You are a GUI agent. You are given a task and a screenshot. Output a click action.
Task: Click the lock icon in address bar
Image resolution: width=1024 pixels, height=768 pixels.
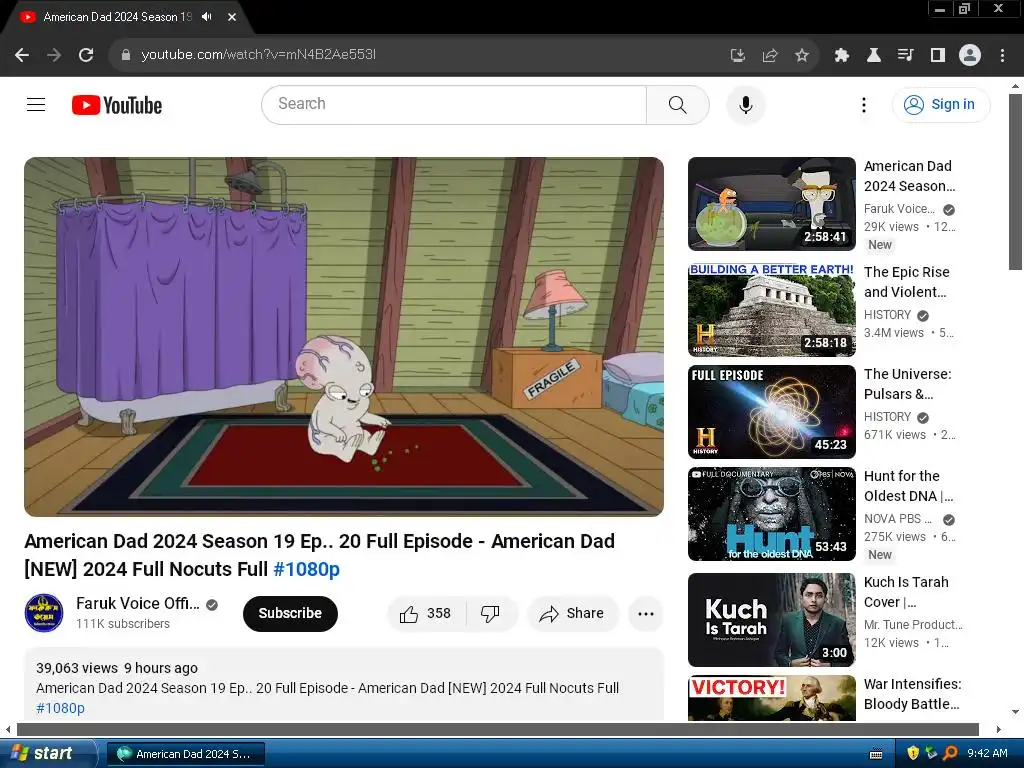pyautogui.click(x=126, y=55)
